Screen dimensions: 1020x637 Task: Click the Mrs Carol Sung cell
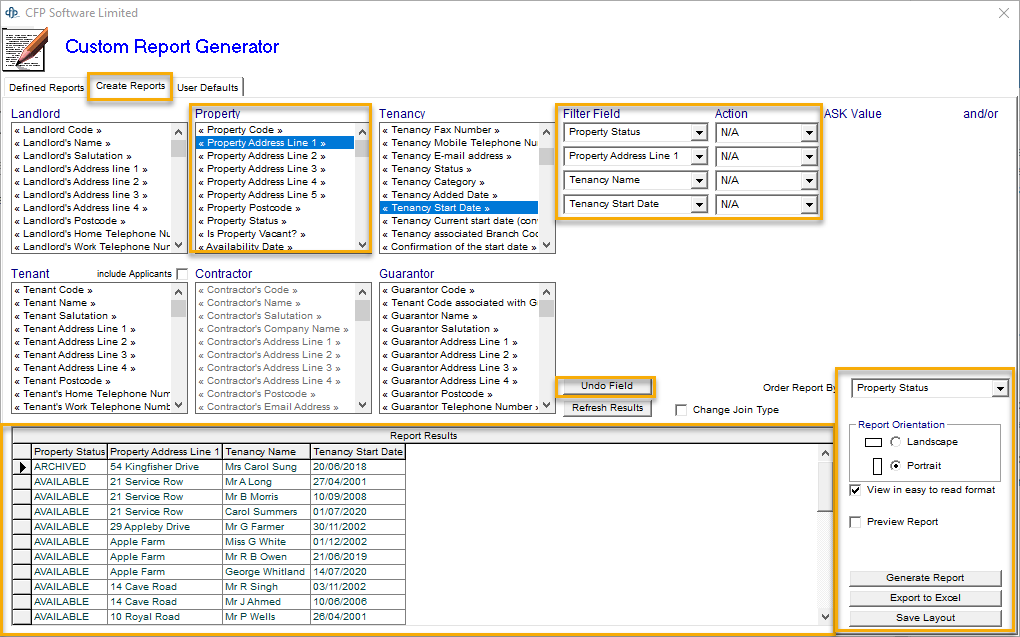point(267,467)
